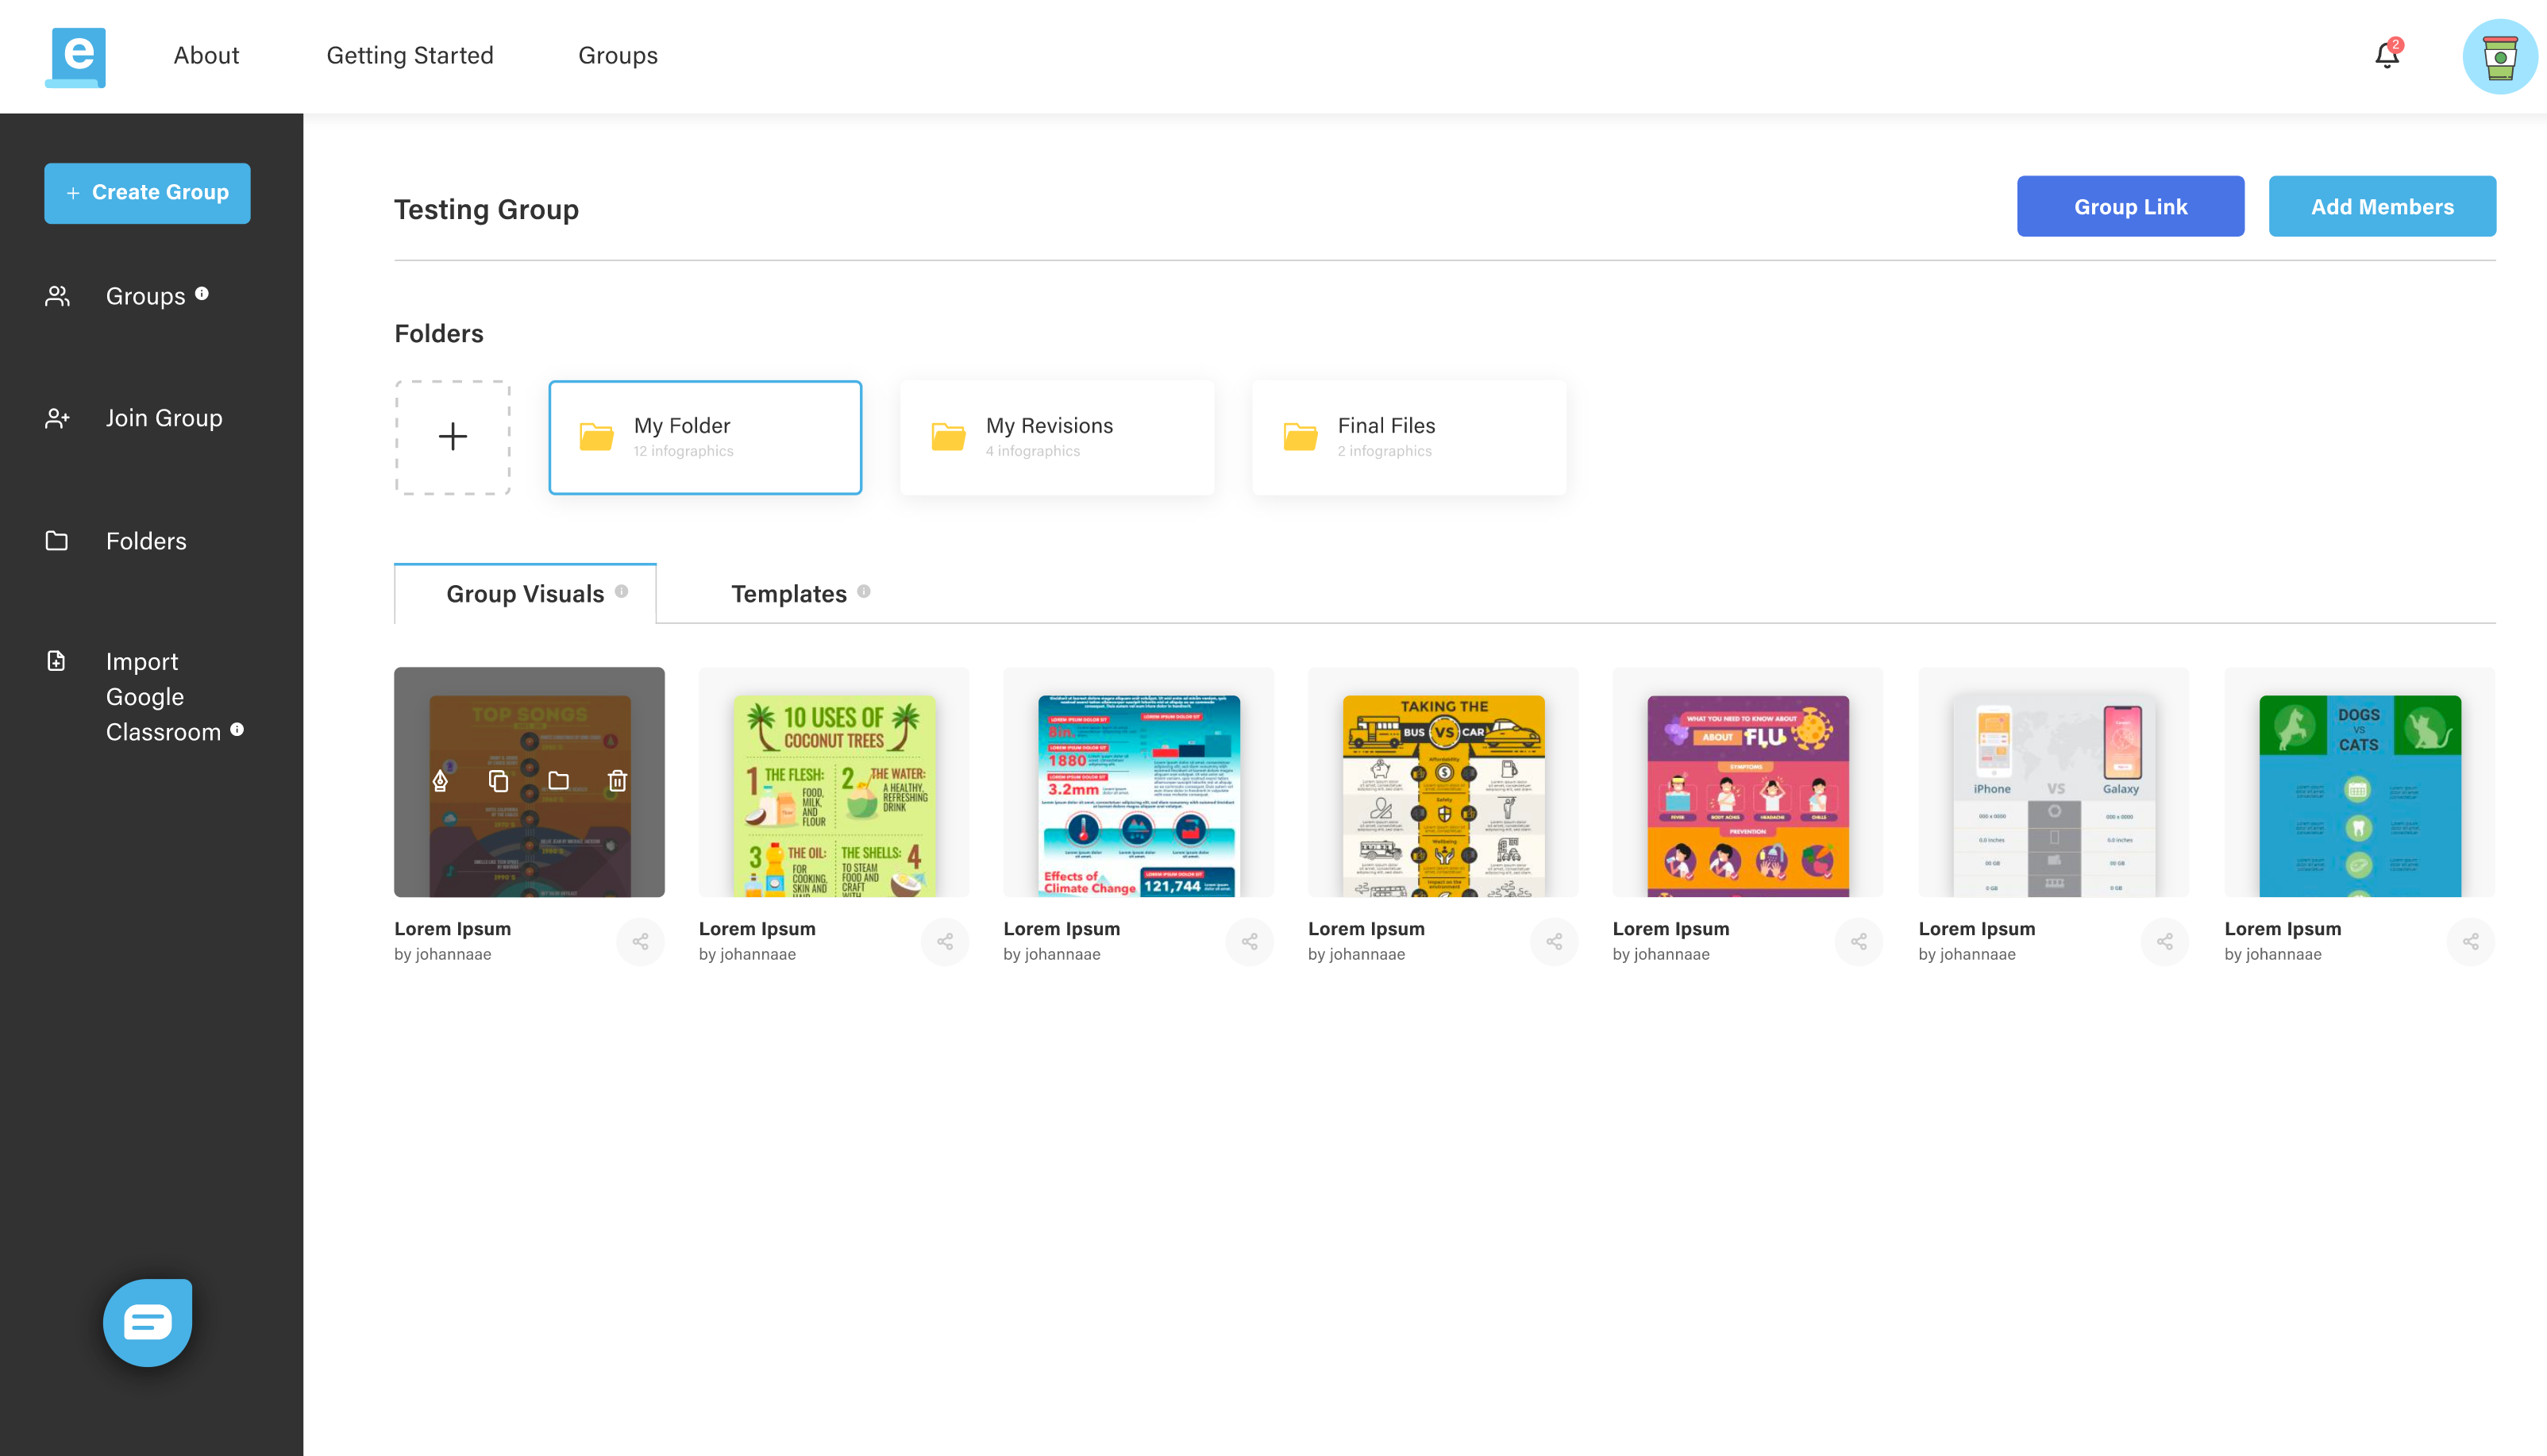The image size is (2547, 1456).
Task: Open Folders from the sidebar
Action: [146, 541]
